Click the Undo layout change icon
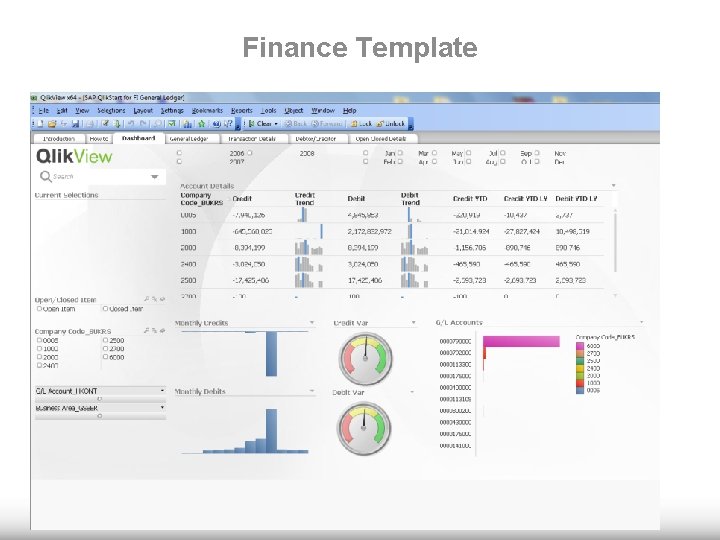This screenshot has height=540, width=720. [x=131, y=124]
